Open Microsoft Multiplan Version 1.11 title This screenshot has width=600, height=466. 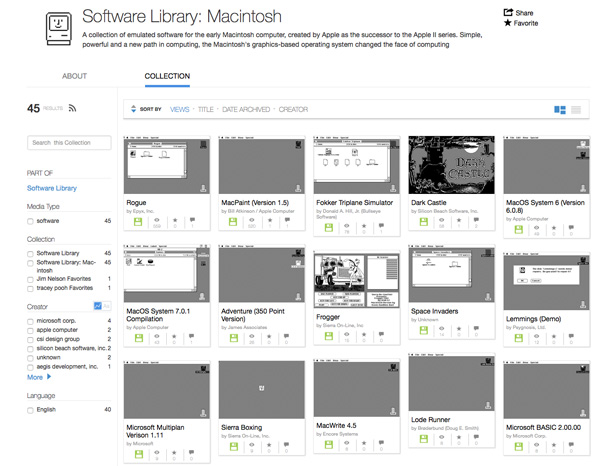[x=155, y=431]
